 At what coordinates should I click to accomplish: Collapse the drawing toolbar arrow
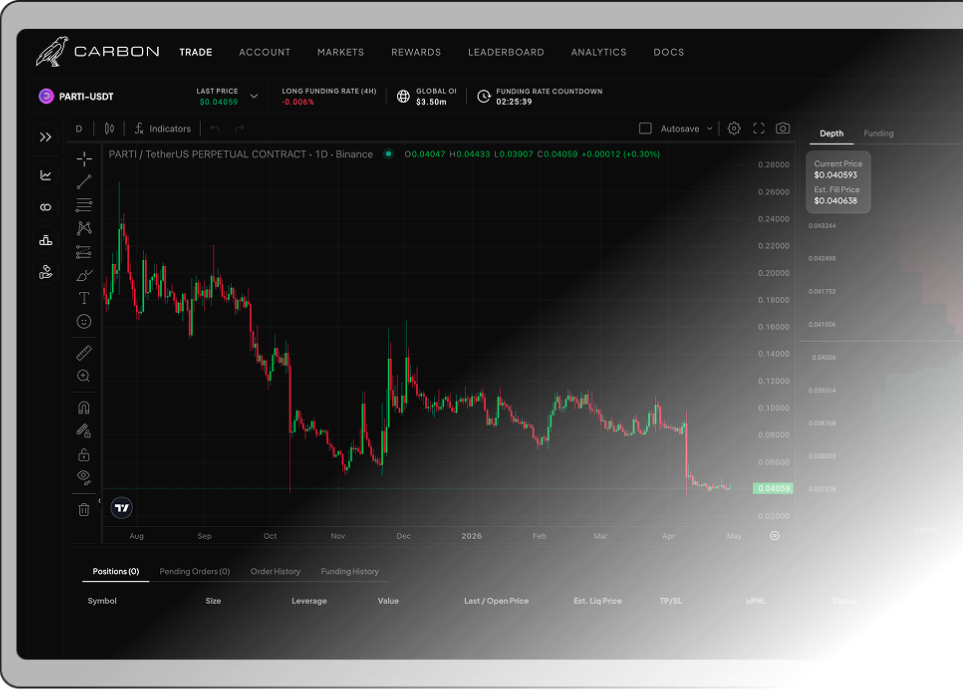99,501
